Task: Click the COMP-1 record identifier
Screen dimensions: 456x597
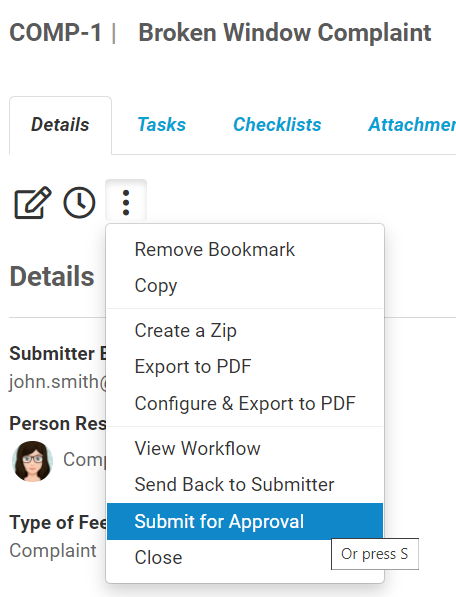Action: click(x=56, y=33)
